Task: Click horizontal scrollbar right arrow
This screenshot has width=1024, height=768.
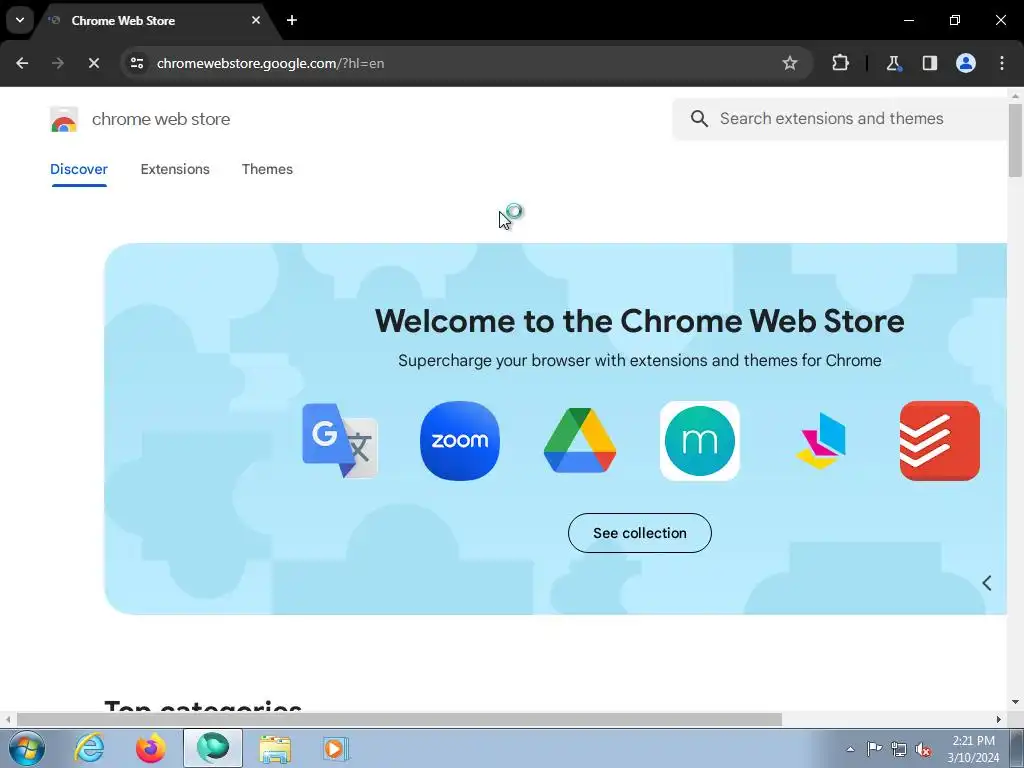Action: click(x=999, y=719)
